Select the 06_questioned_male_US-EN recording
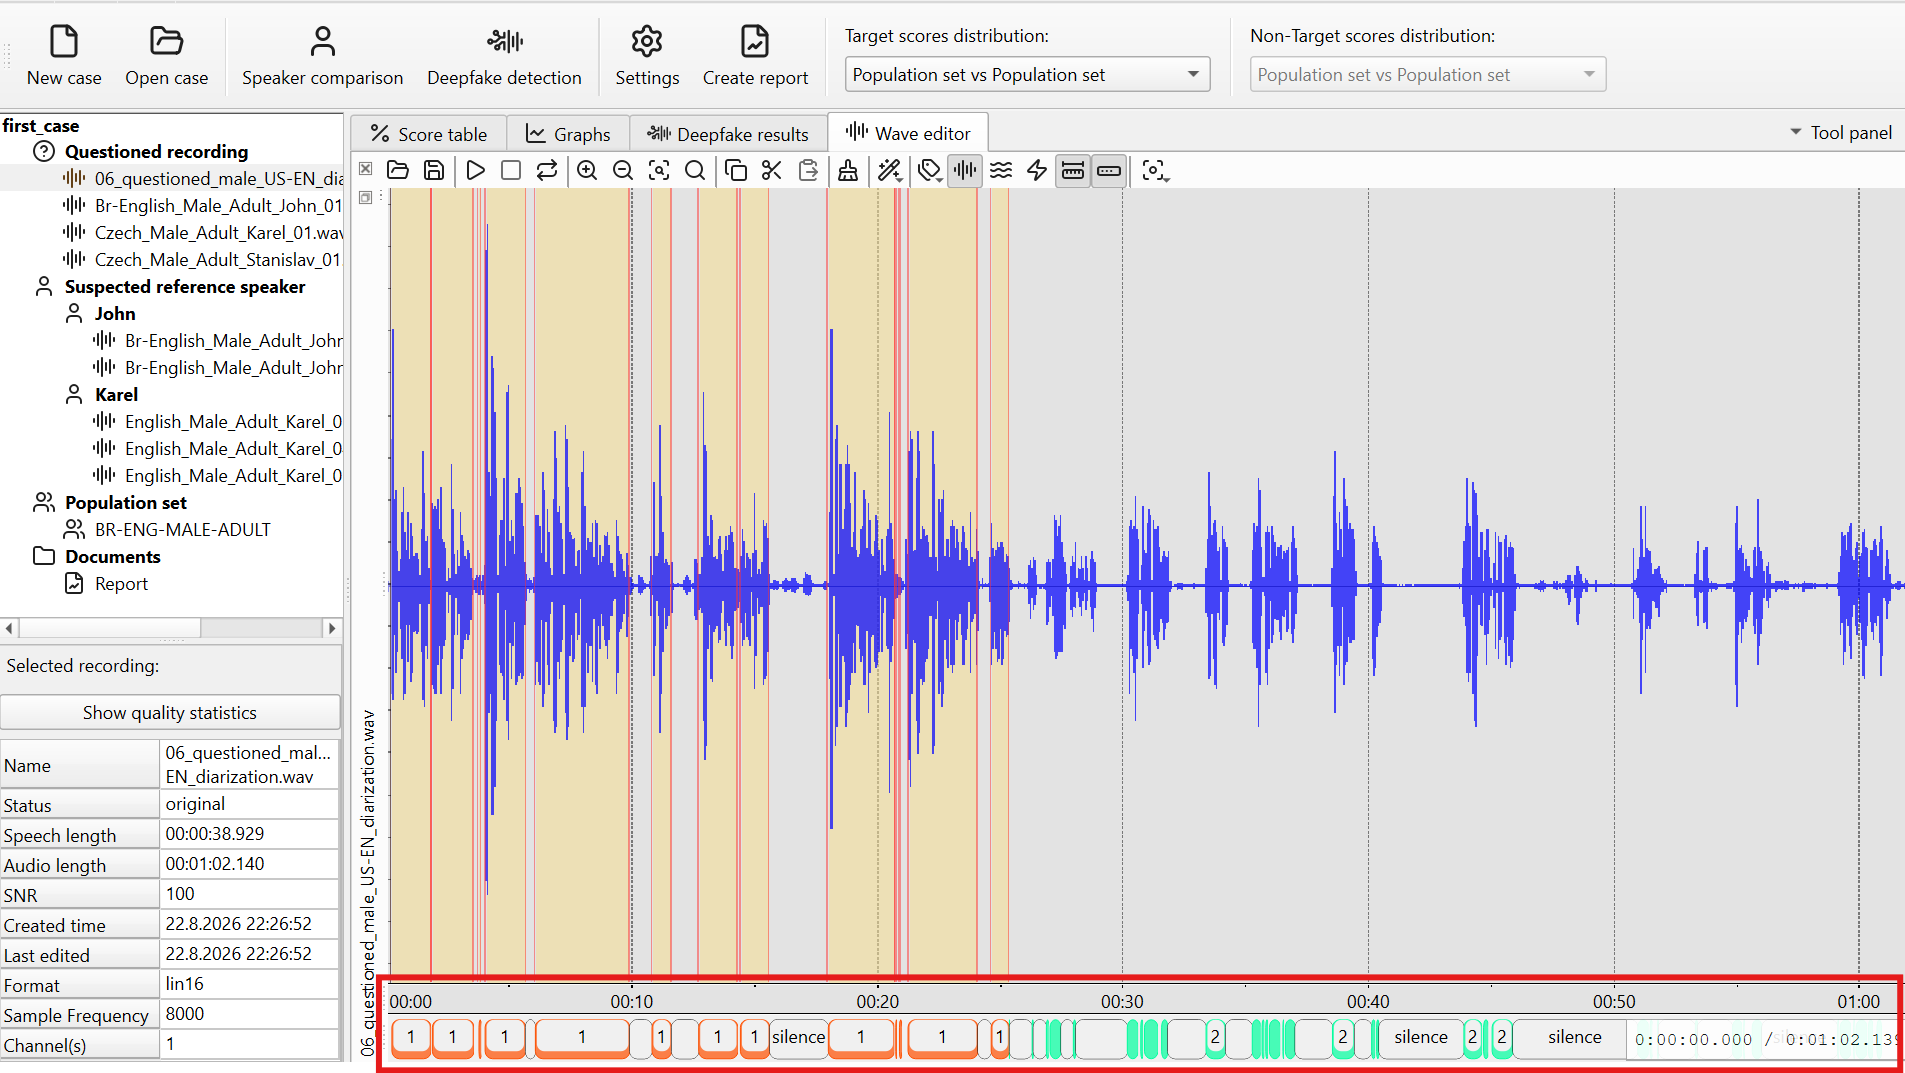The width and height of the screenshot is (1905, 1073). point(219,179)
